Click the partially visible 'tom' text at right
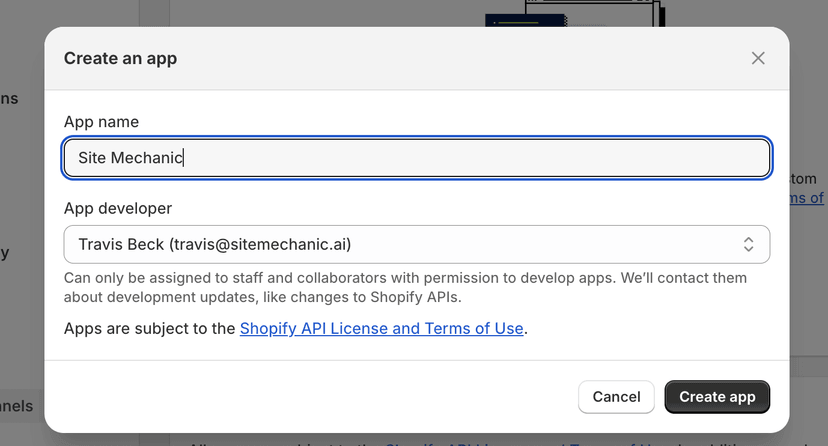Screen dimensions: 828x446 click(803, 179)
